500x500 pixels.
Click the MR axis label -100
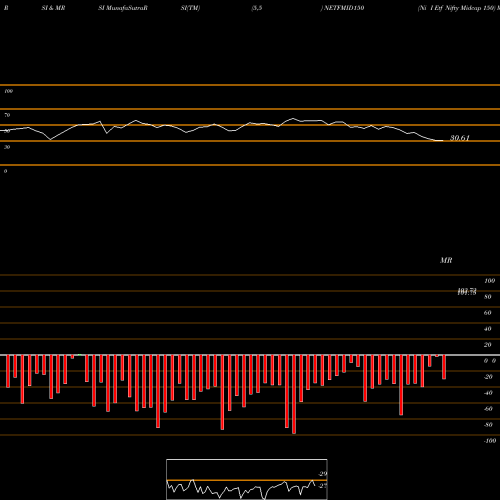pos(490,441)
